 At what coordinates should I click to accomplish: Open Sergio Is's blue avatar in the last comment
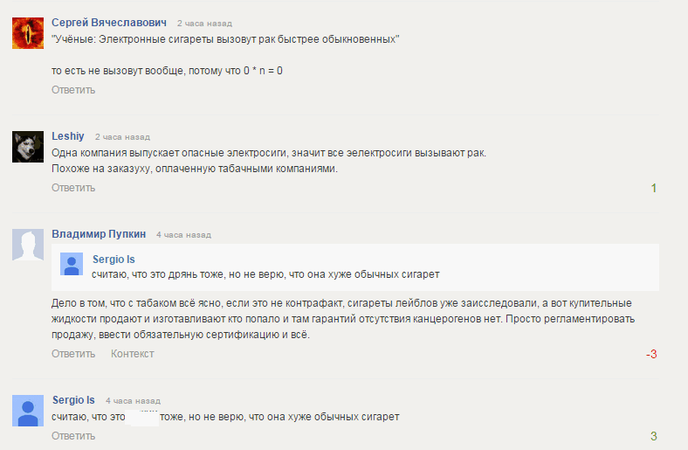pos(28,411)
